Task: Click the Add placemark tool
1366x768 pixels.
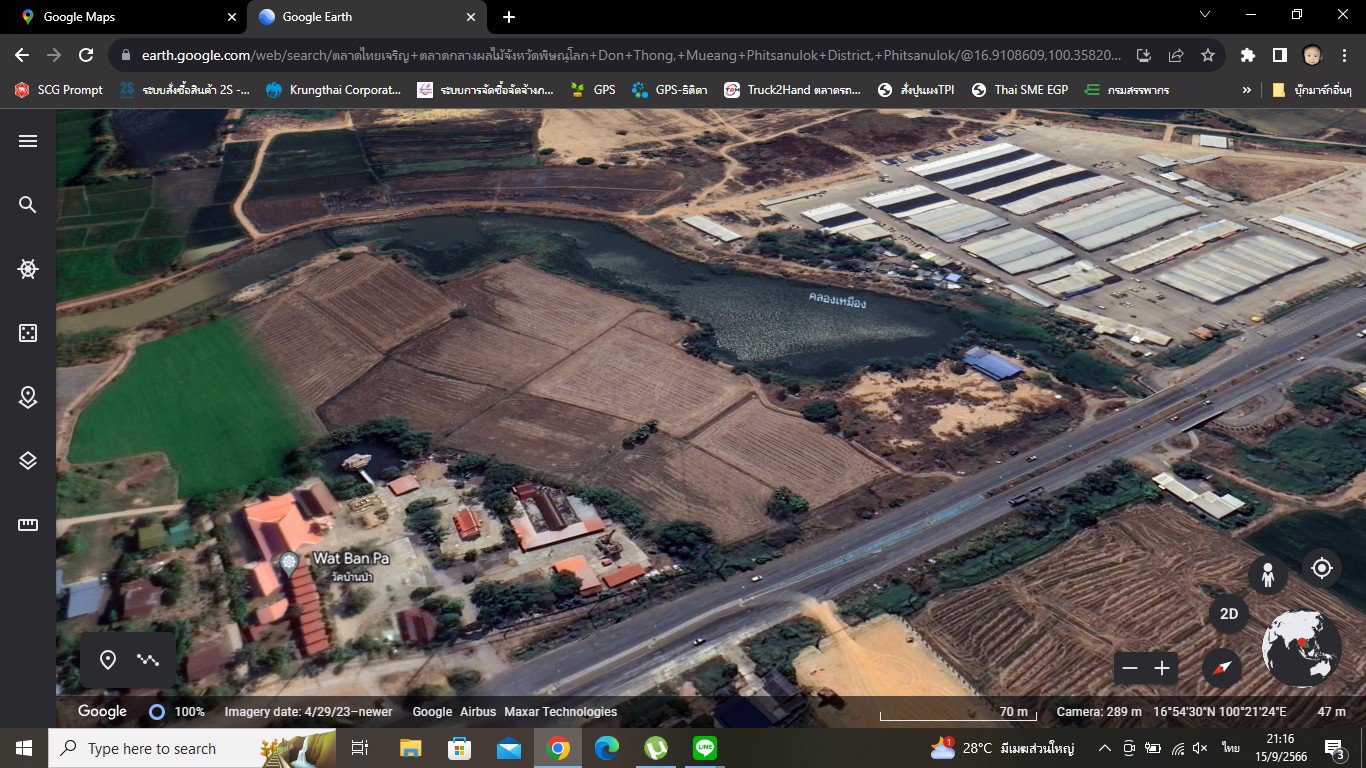Action: (108, 660)
